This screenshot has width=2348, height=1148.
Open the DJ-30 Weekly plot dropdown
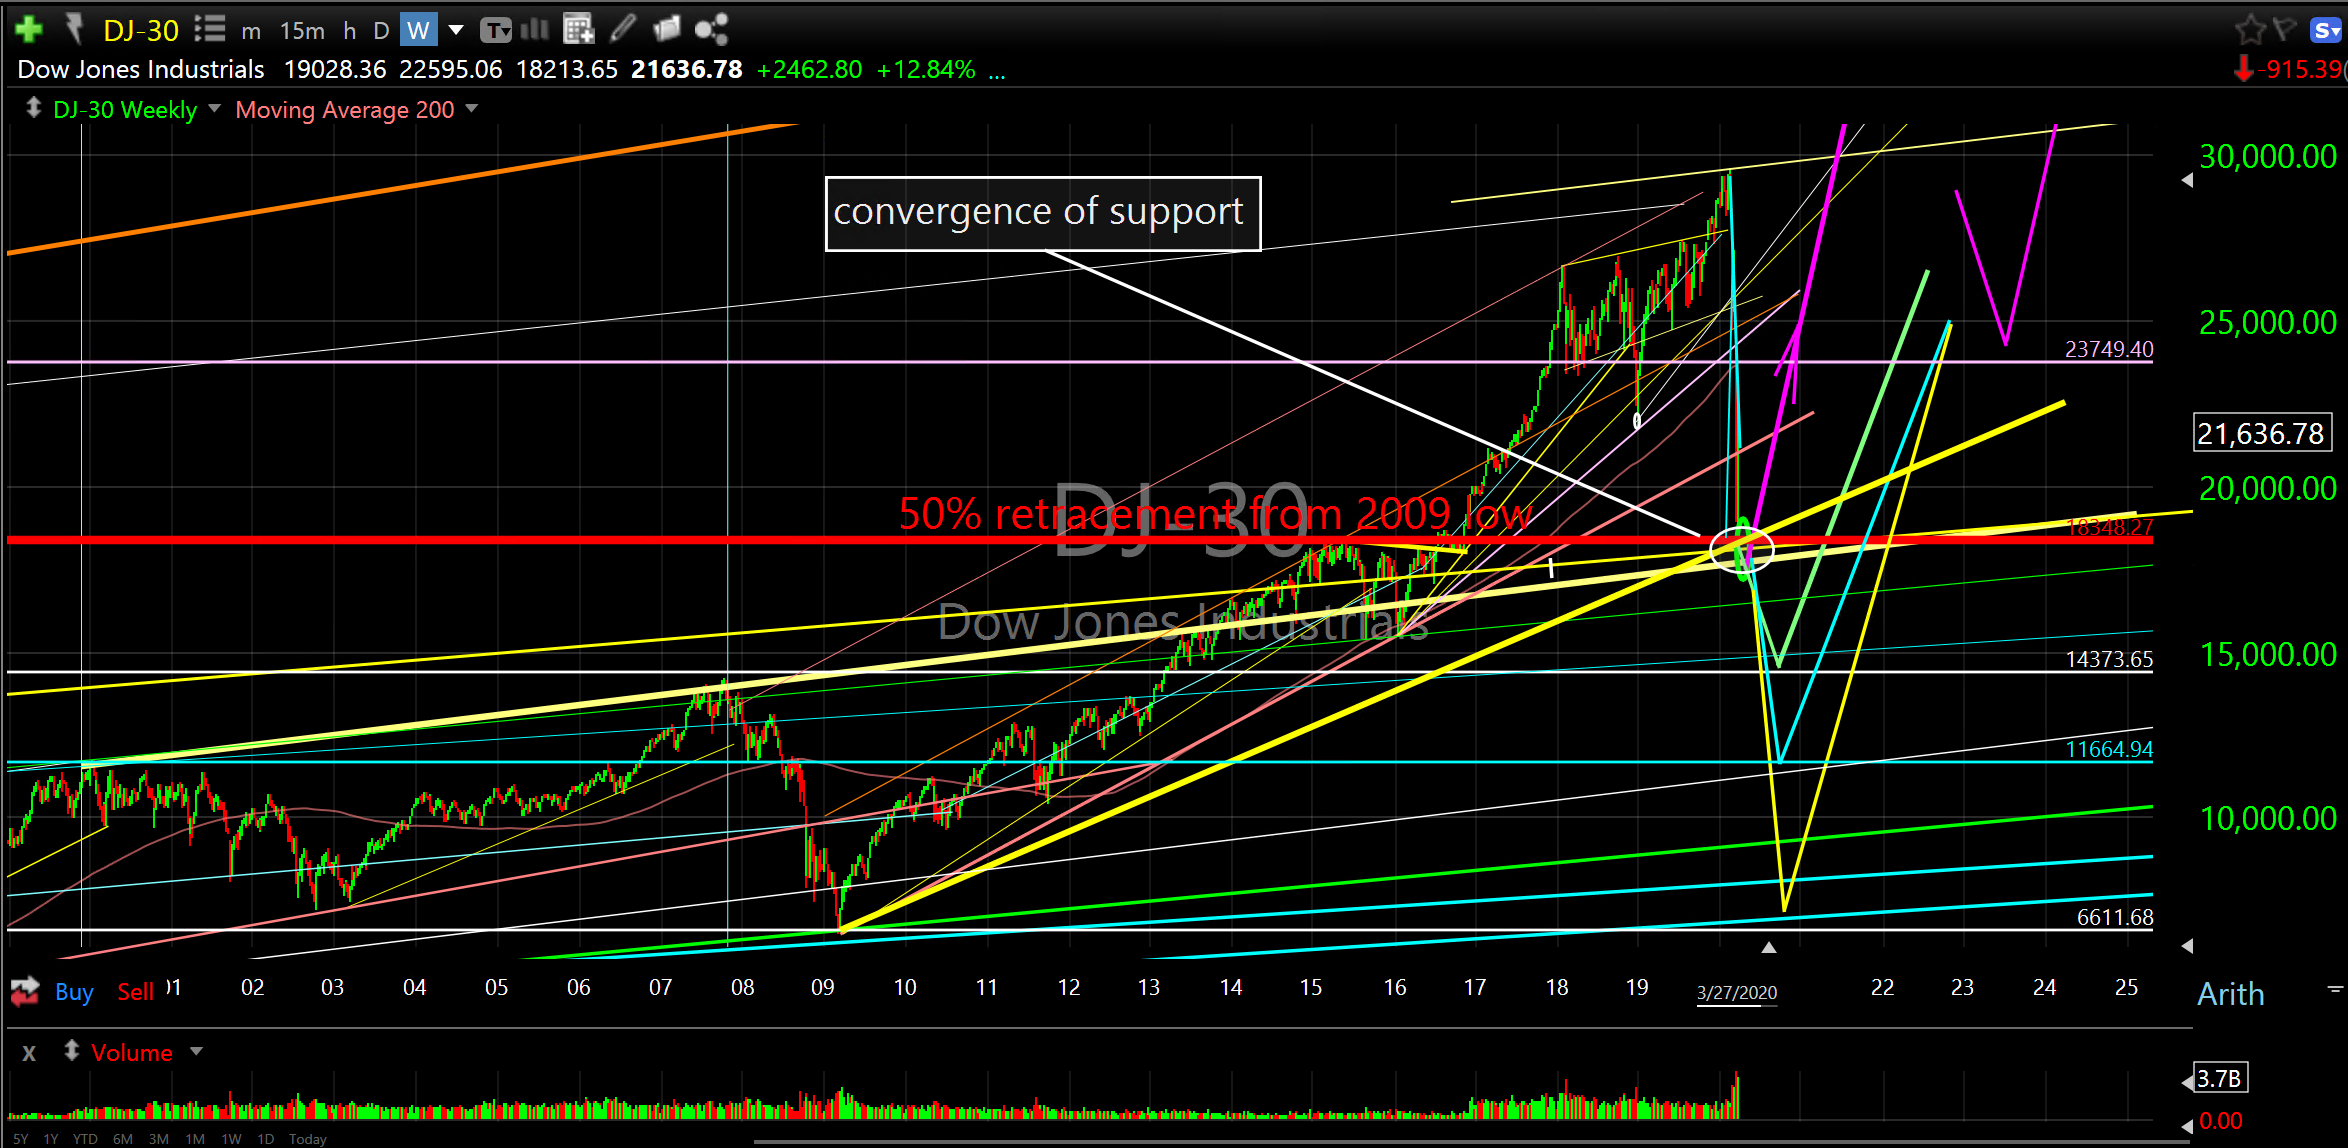[x=213, y=109]
